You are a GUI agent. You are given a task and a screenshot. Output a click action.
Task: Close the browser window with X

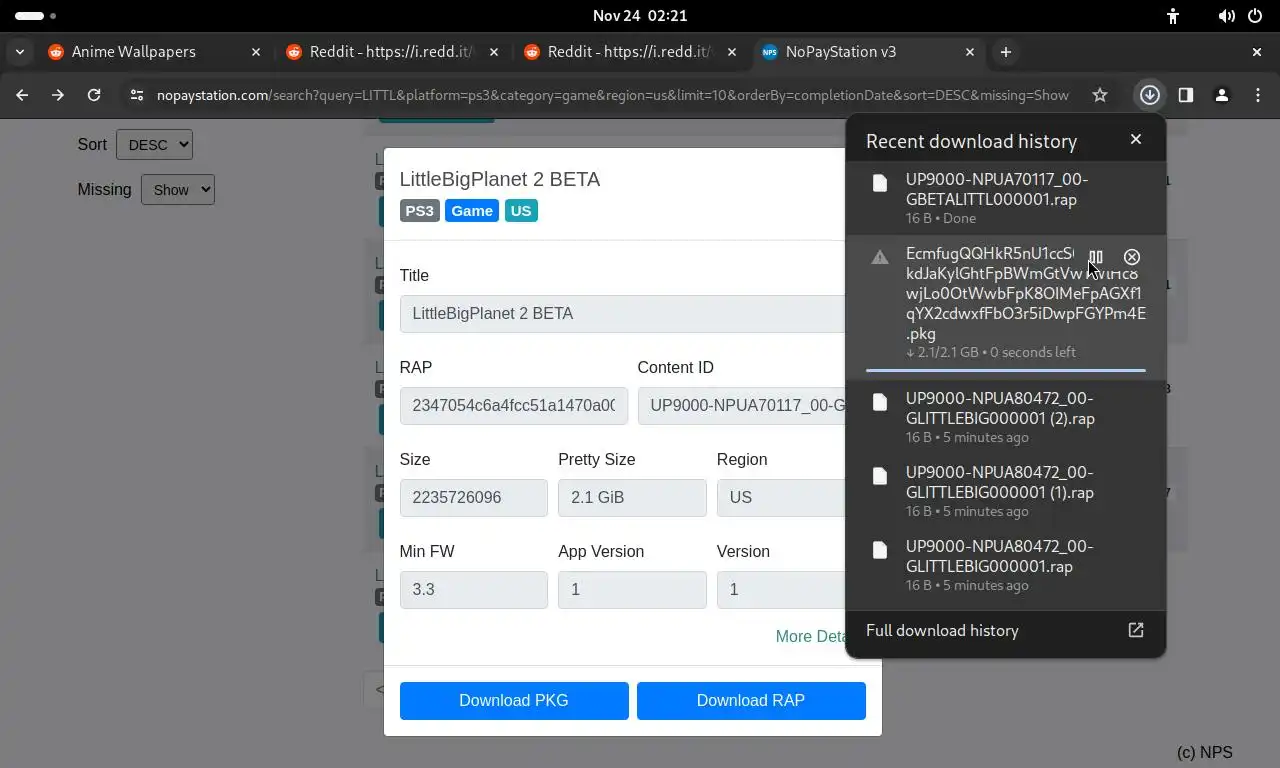[1257, 52]
